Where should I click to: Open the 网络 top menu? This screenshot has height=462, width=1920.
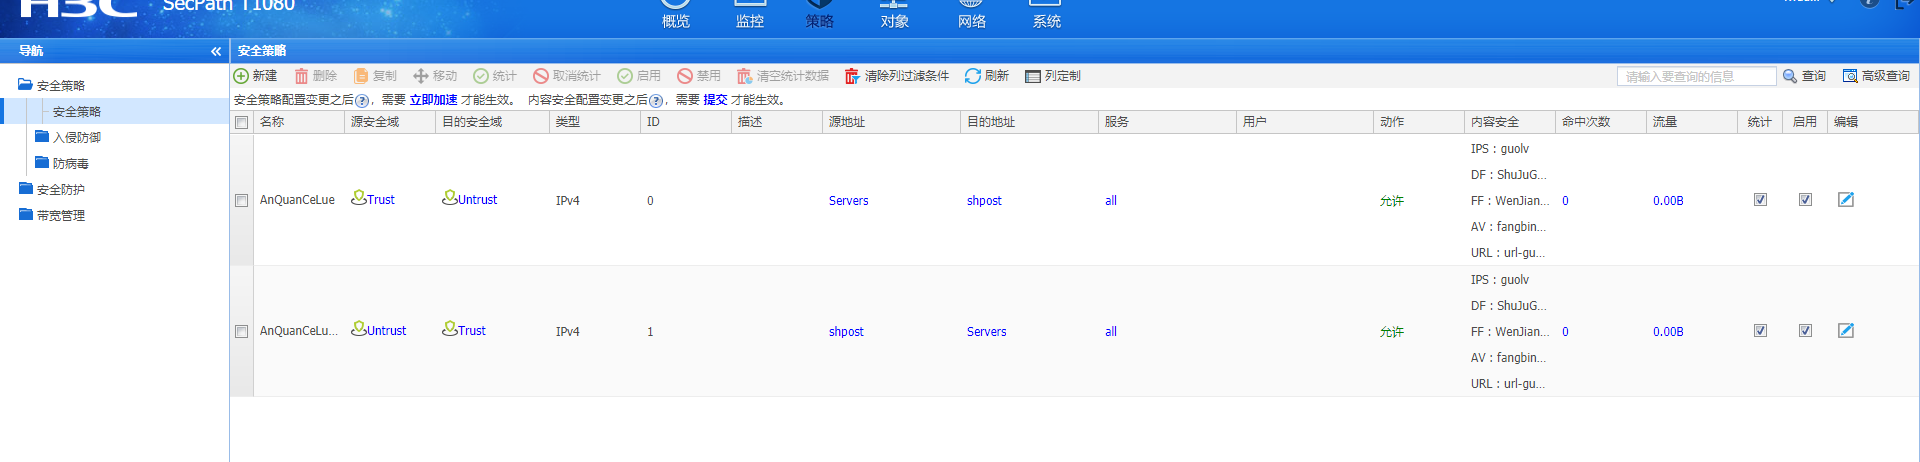coord(972,14)
